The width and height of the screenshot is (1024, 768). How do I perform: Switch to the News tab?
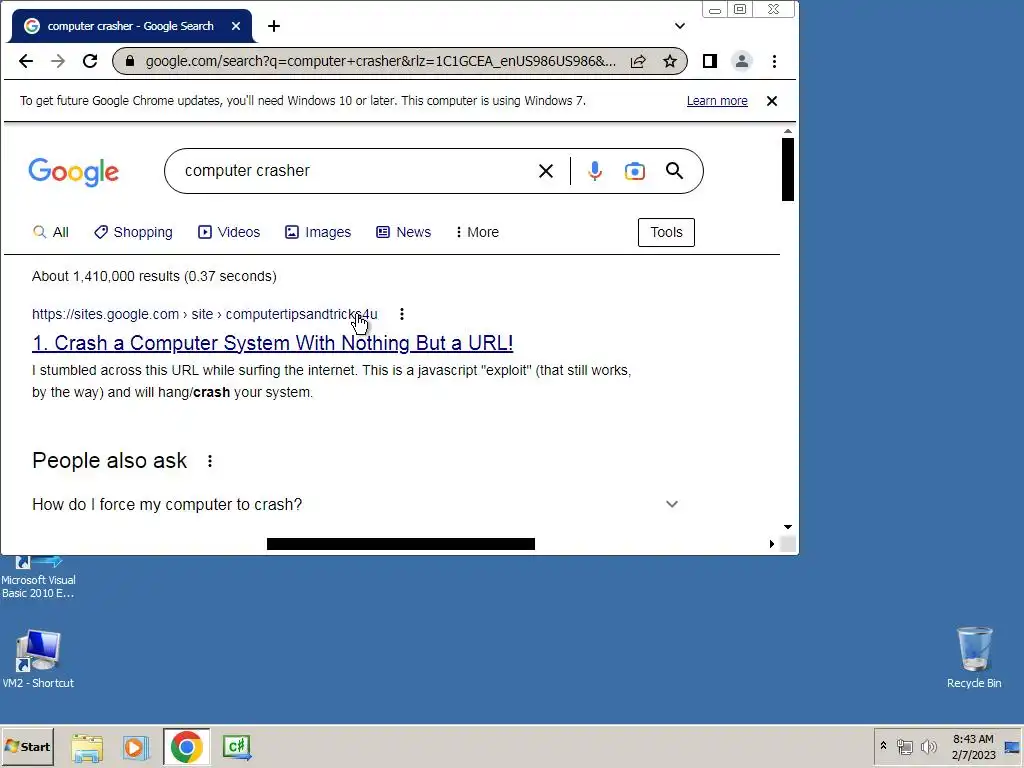coord(404,232)
